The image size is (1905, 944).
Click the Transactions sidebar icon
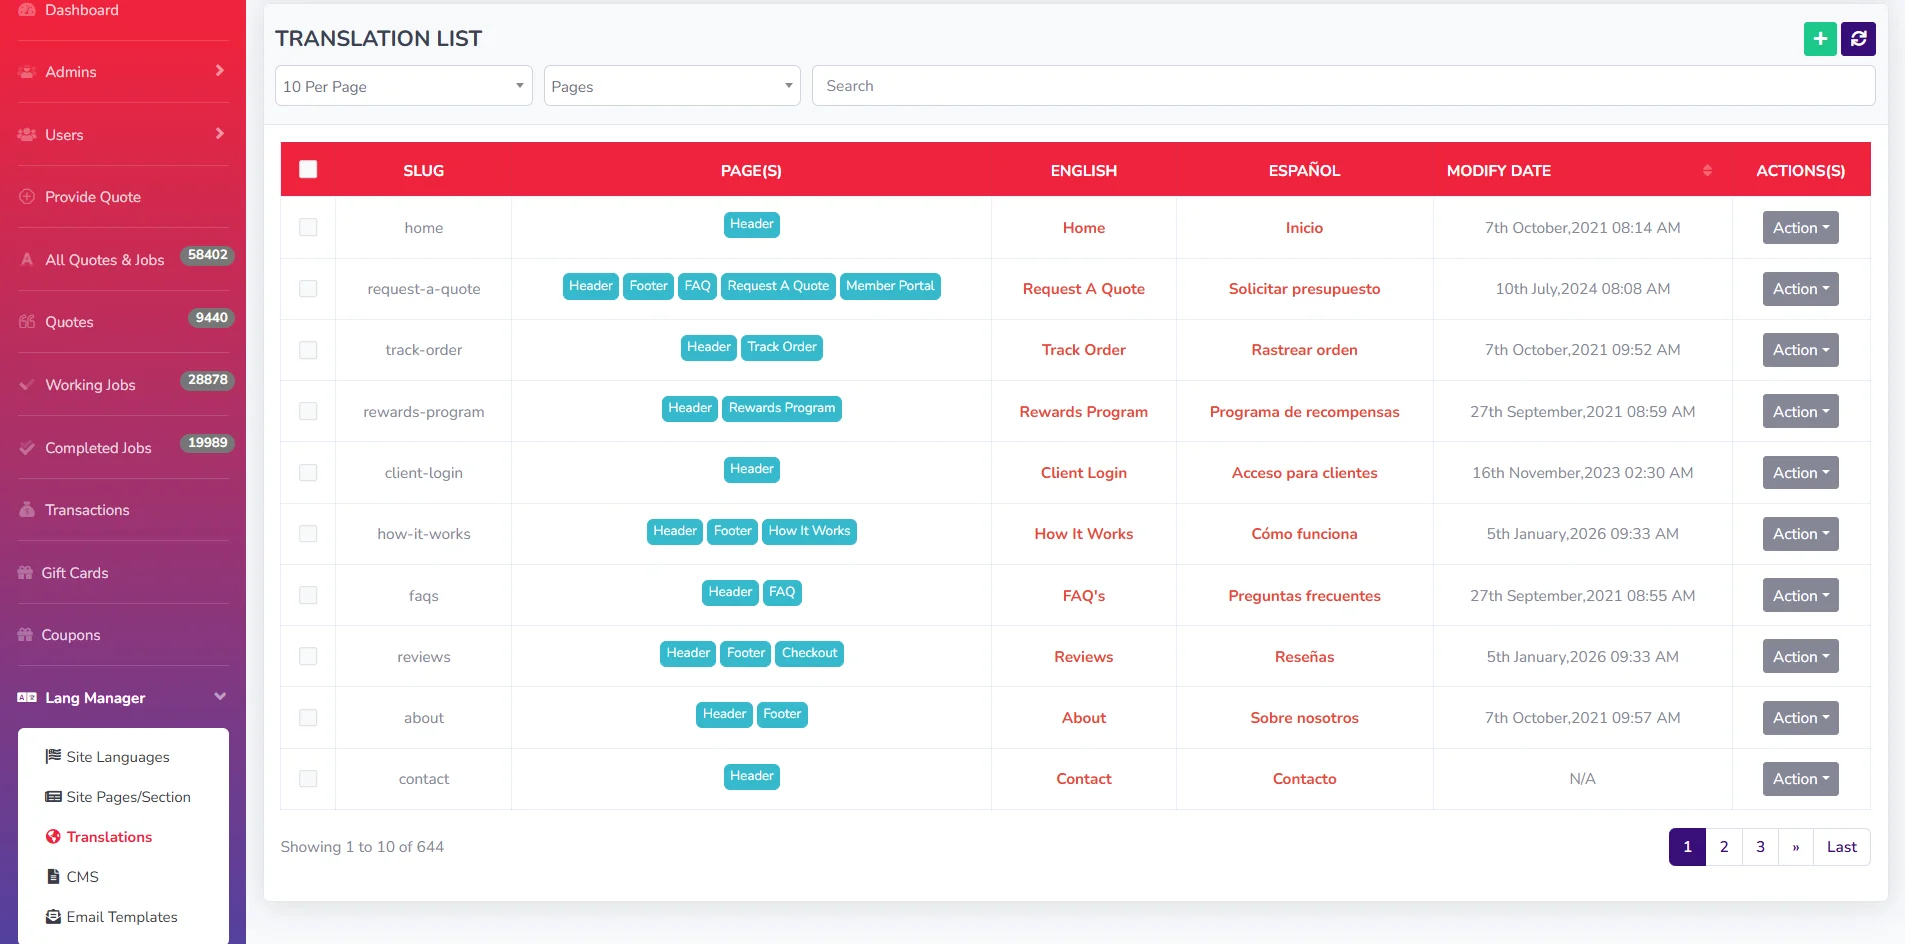click(27, 510)
